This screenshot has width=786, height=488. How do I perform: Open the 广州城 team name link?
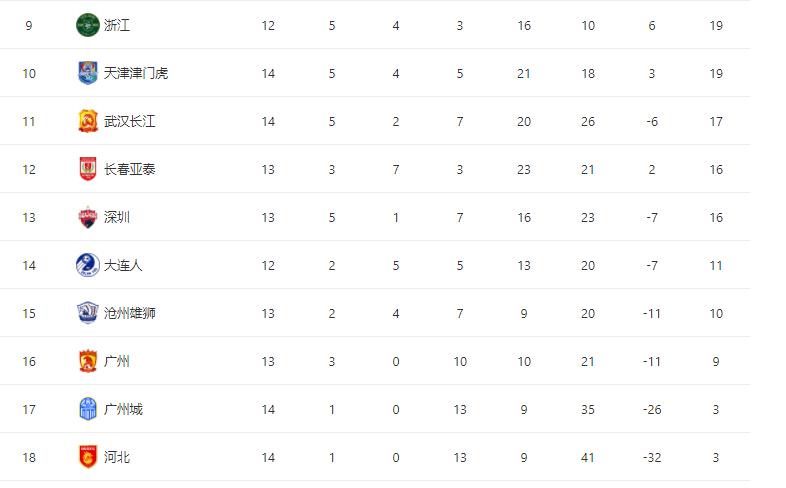click(123, 409)
